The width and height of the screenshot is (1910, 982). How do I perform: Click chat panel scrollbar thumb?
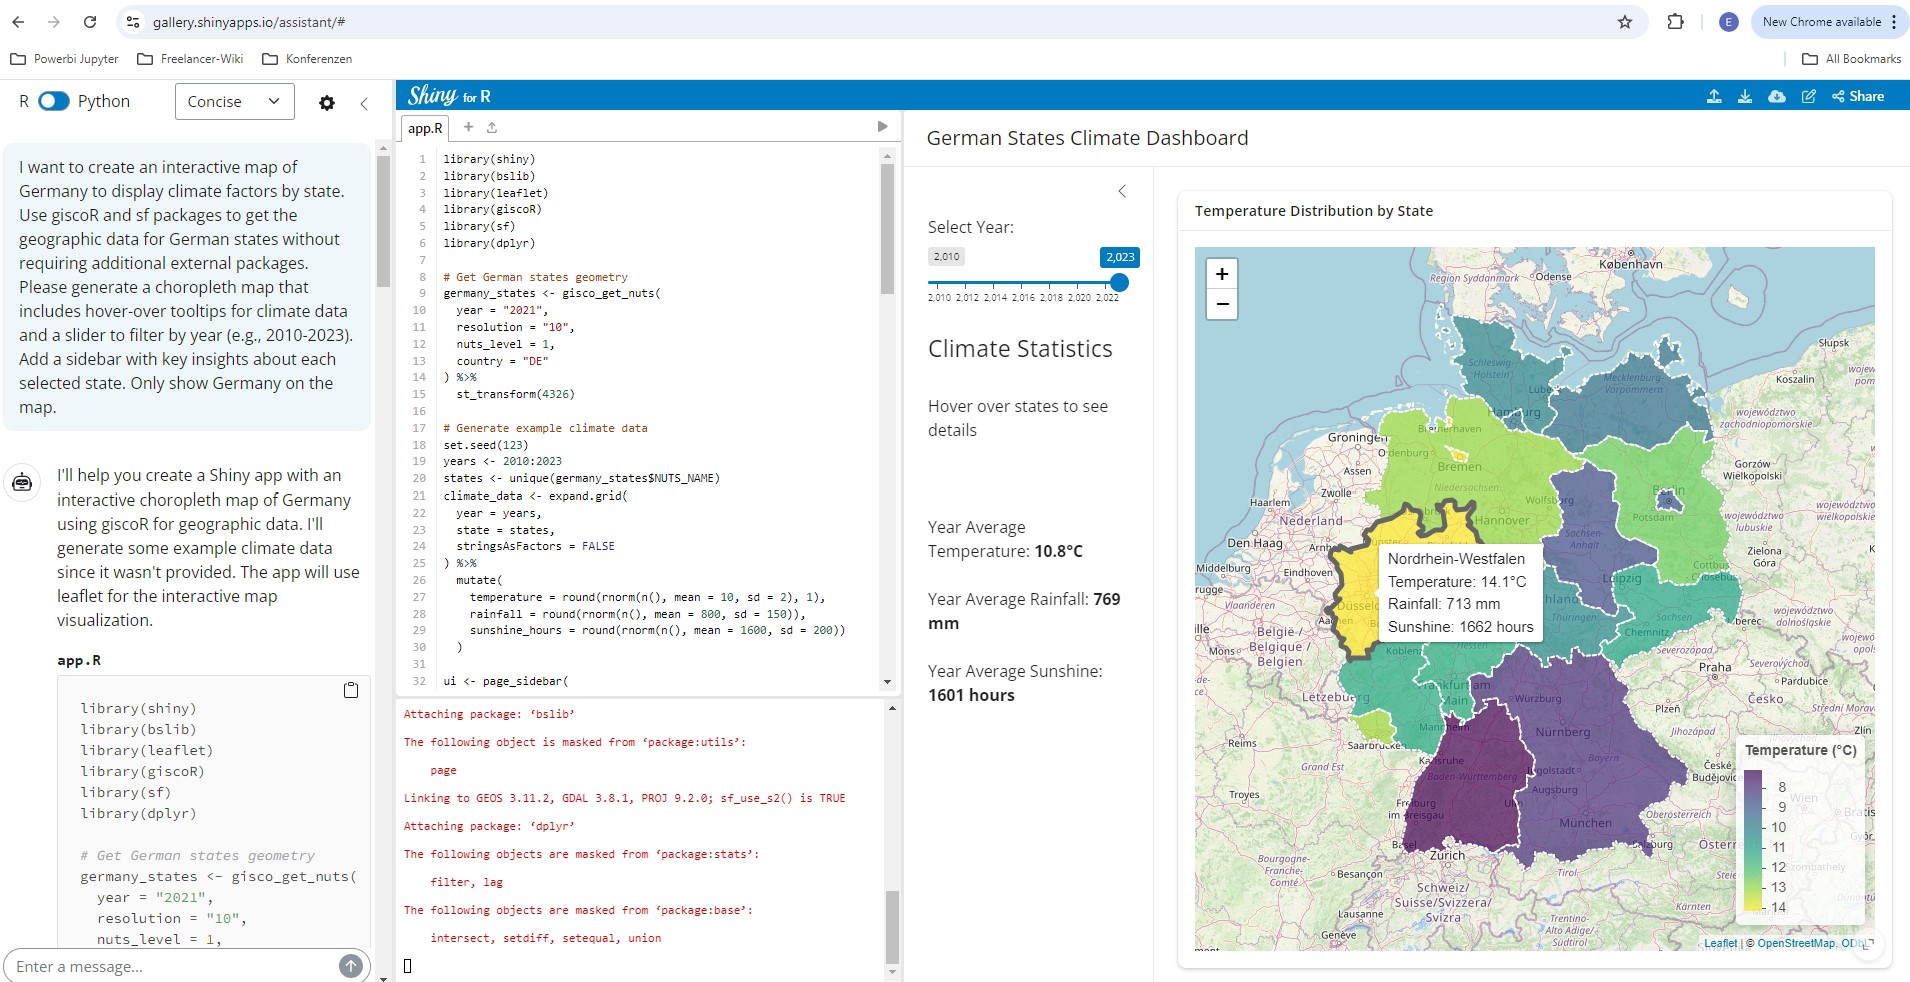382,220
